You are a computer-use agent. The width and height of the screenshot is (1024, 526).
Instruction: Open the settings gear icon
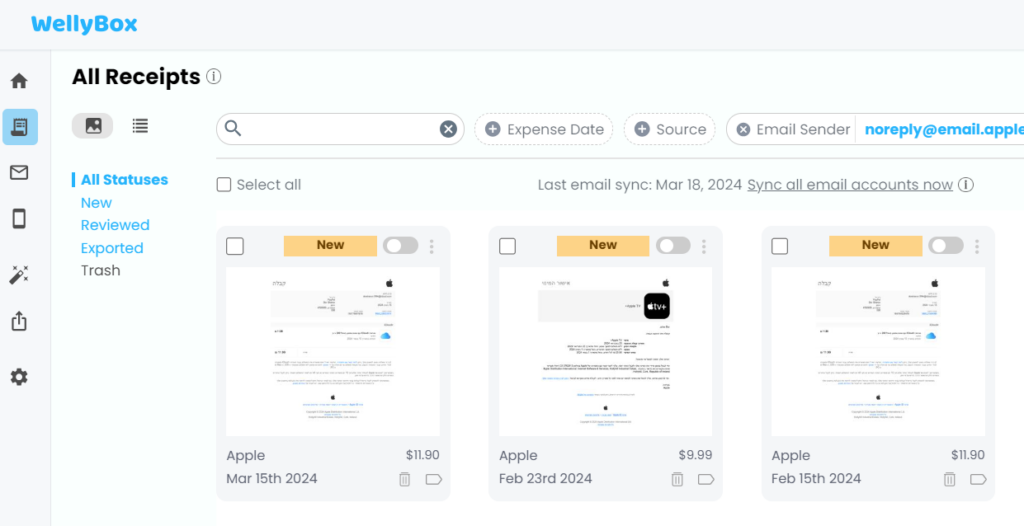tap(19, 377)
